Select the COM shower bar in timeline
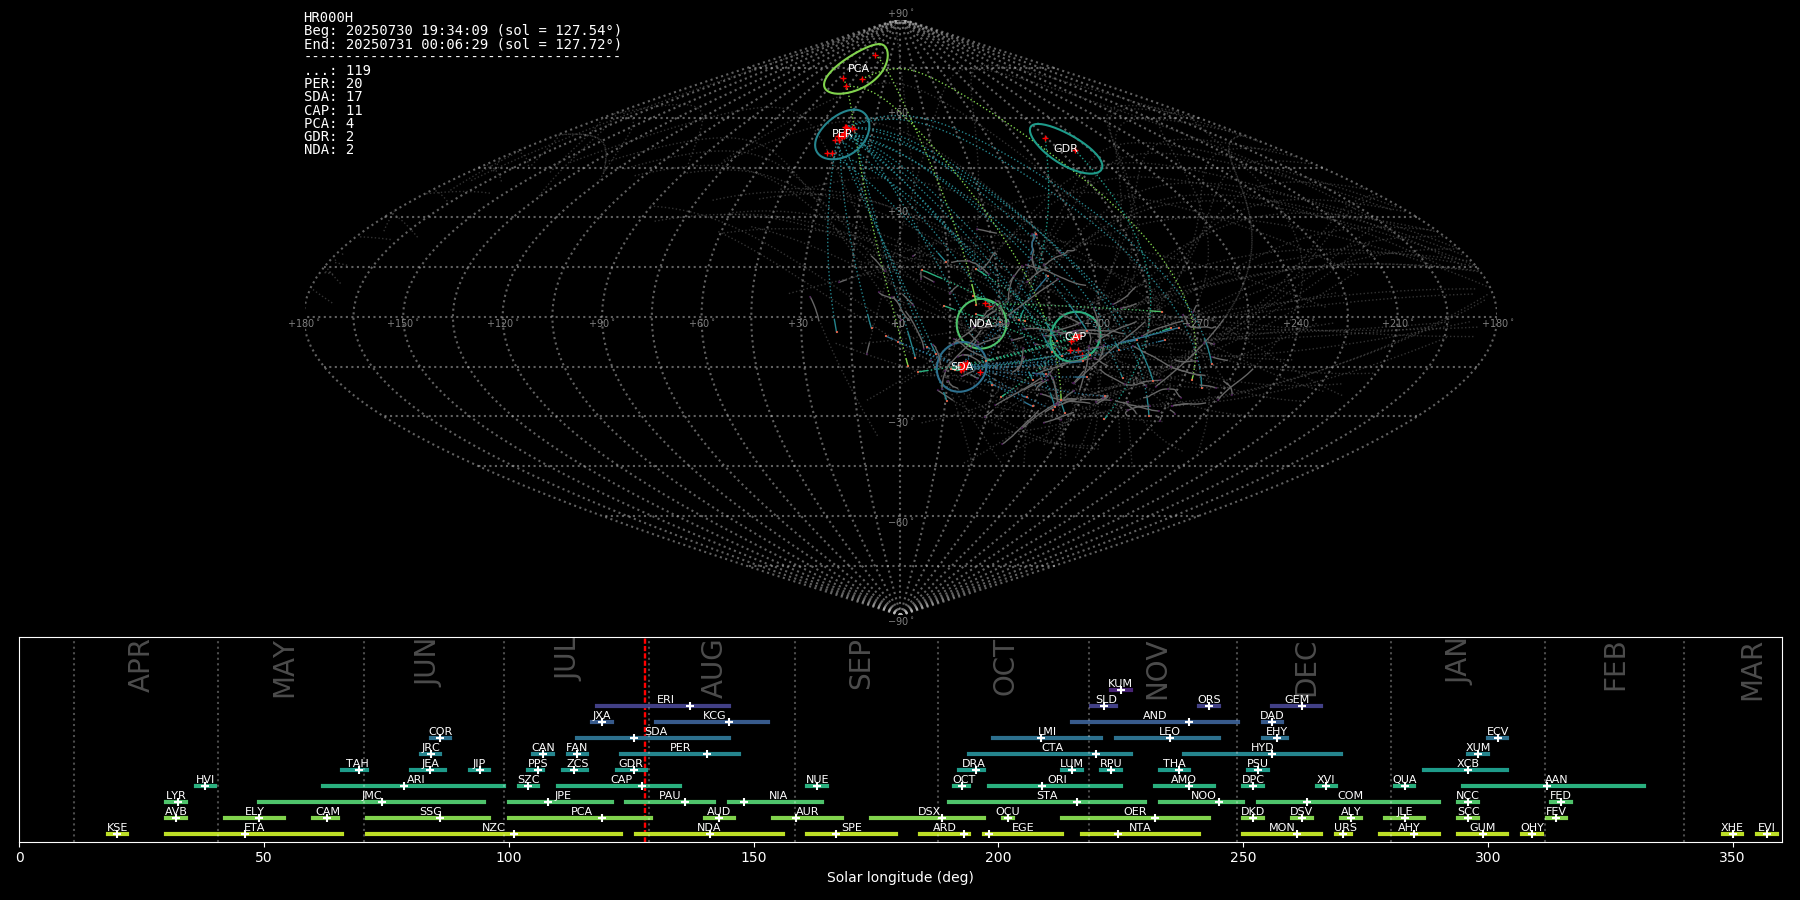Image resolution: width=1800 pixels, height=900 pixels. pyautogui.click(x=1349, y=802)
